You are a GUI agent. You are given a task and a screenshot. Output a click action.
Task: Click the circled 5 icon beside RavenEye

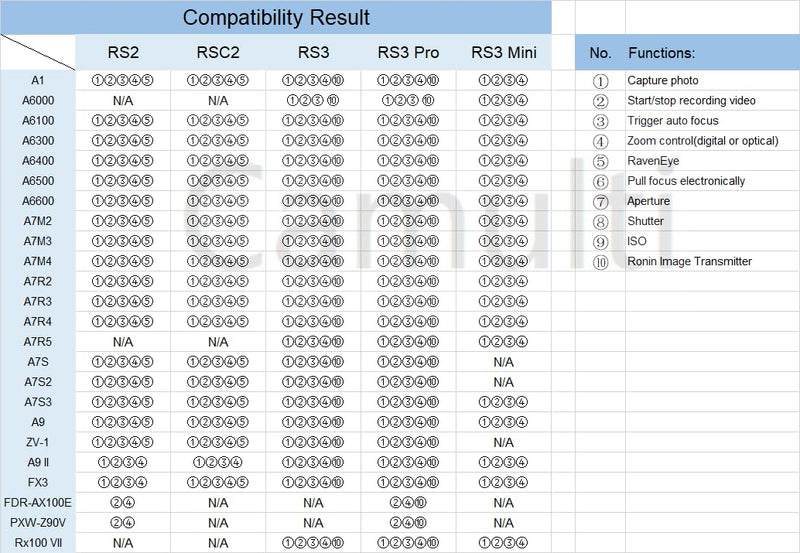pyautogui.click(x=601, y=162)
